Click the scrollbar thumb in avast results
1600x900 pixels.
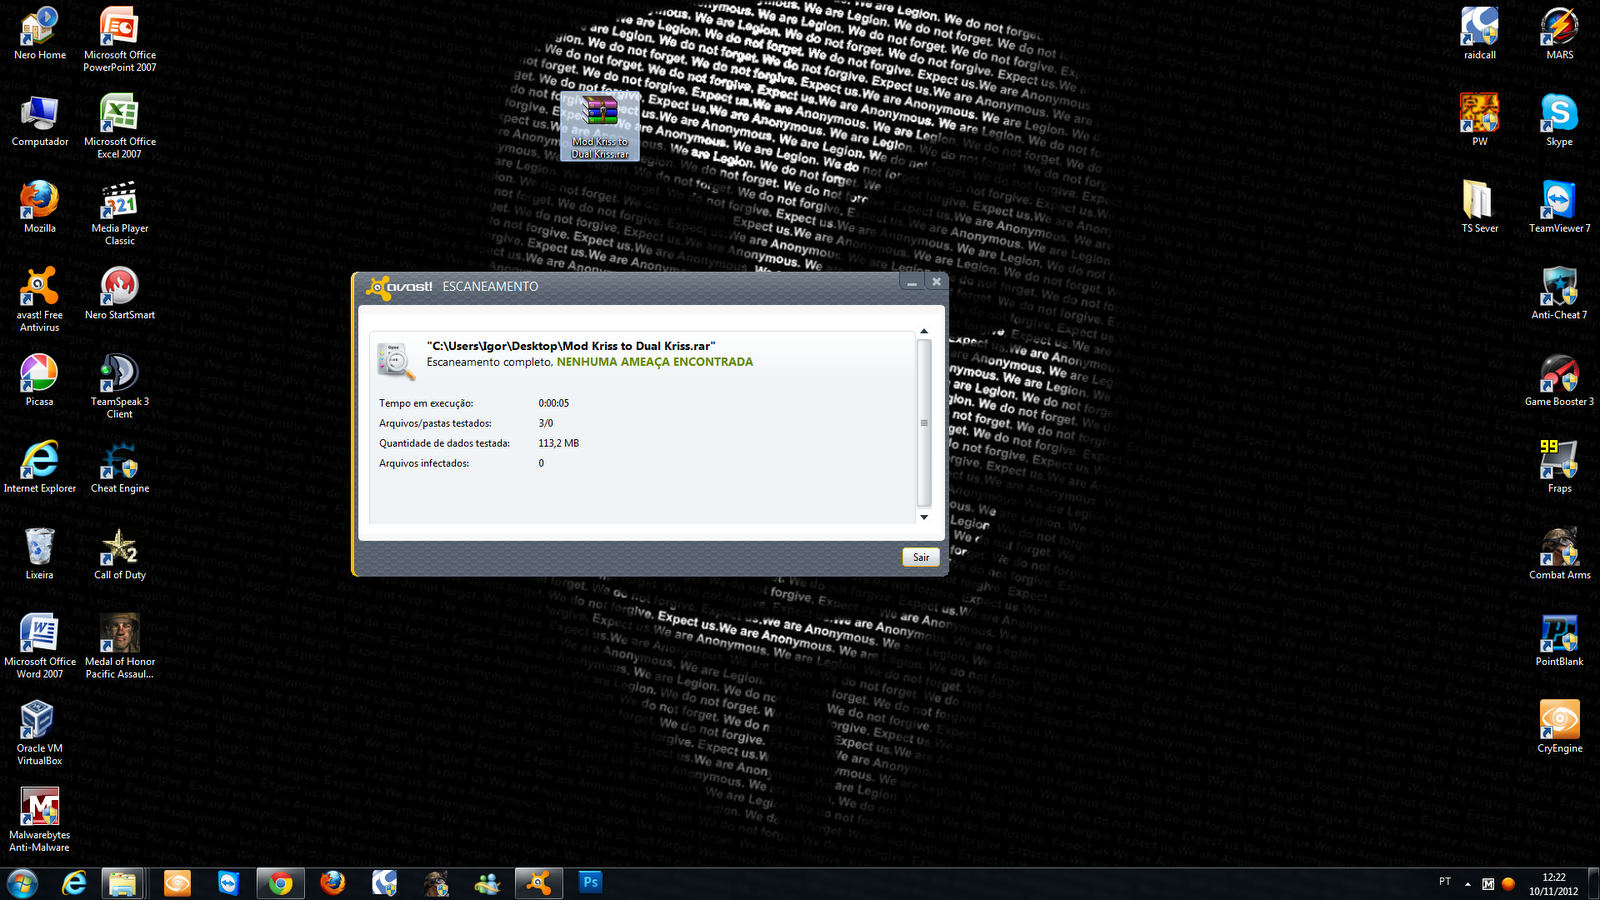[x=924, y=423]
